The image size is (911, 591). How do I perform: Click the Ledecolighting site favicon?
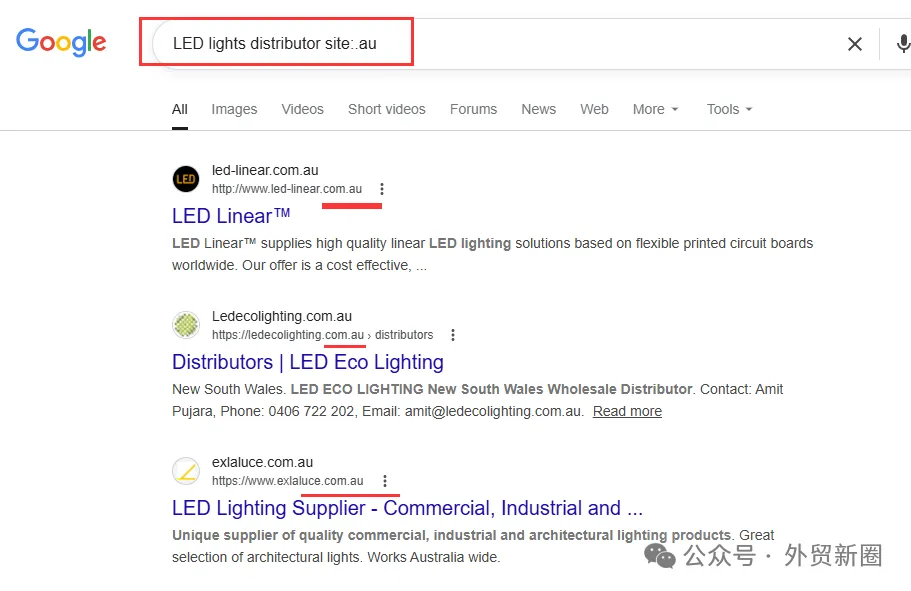point(186,325)
